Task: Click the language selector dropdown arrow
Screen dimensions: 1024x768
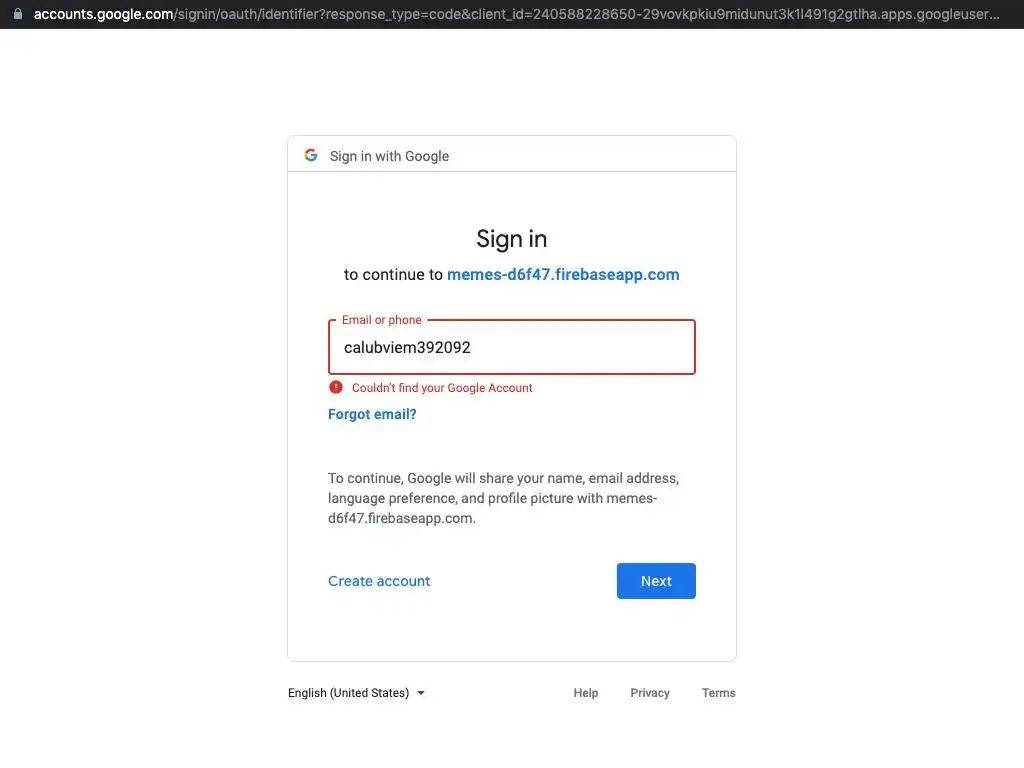Action: [421, 693]
